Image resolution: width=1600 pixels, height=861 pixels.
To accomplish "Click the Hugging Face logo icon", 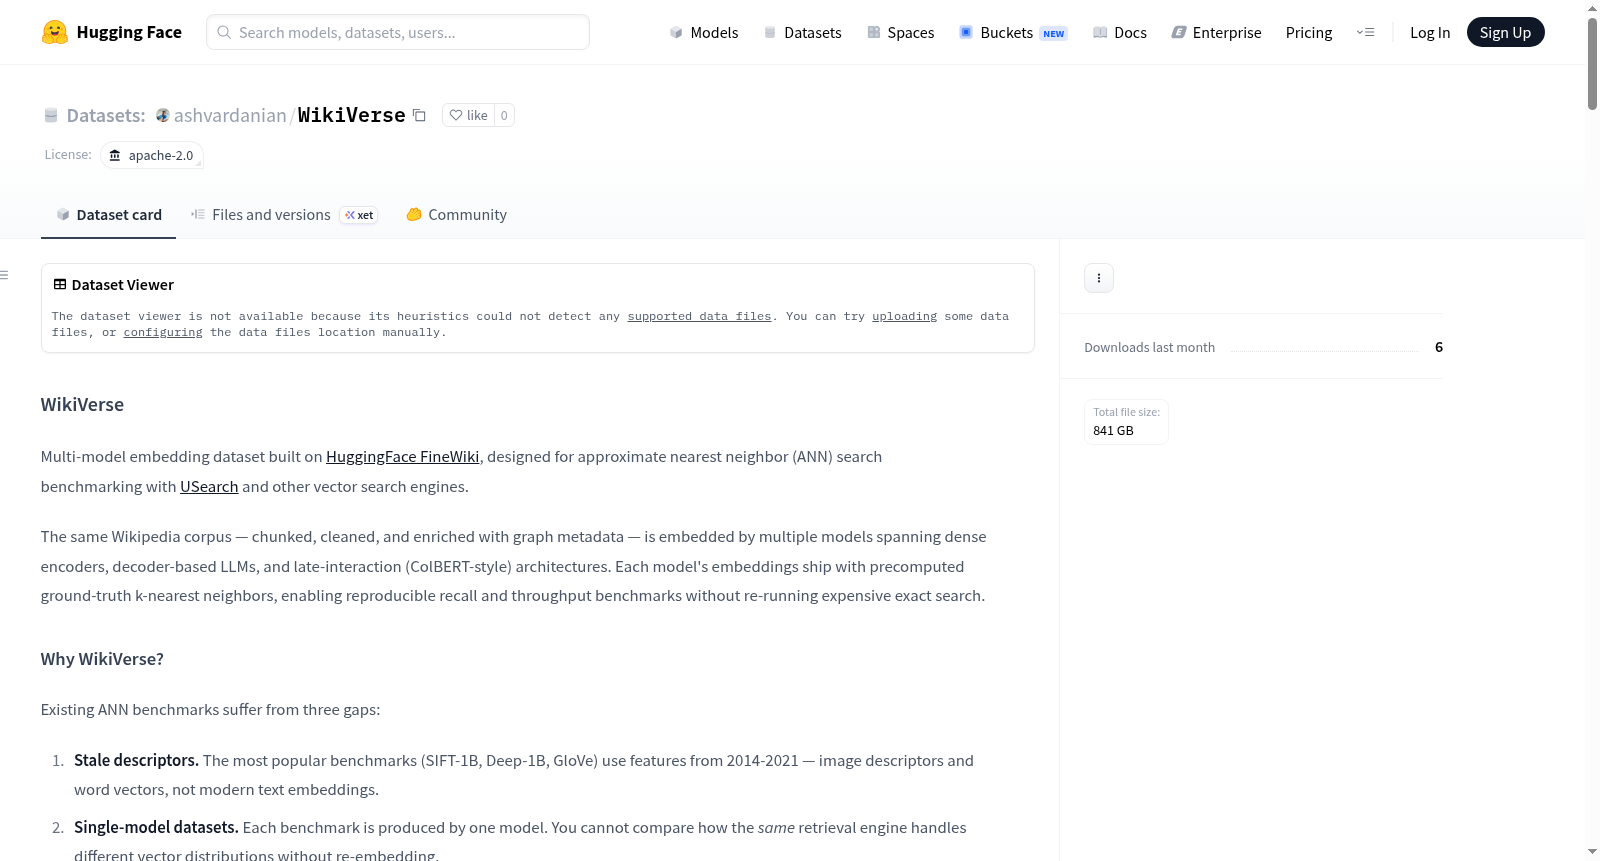I will pyautogui.click(x=55, y=32).
